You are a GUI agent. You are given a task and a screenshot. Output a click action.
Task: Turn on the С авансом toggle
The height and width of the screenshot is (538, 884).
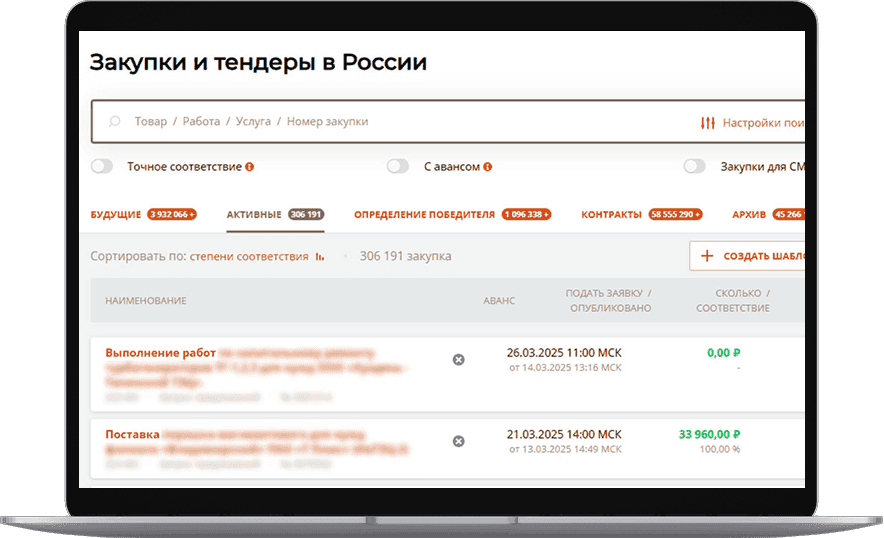[x=398, y=167]
